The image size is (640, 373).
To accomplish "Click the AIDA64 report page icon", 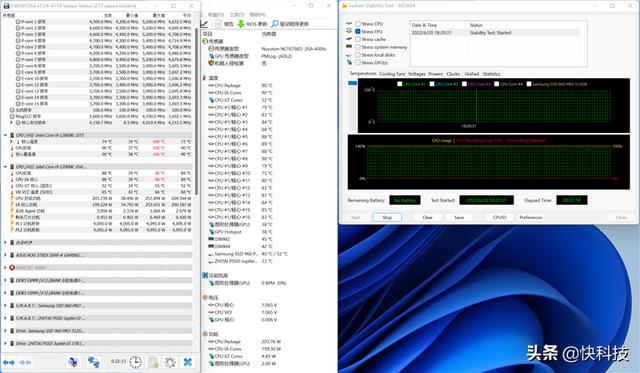I will (x=218, y=24).
